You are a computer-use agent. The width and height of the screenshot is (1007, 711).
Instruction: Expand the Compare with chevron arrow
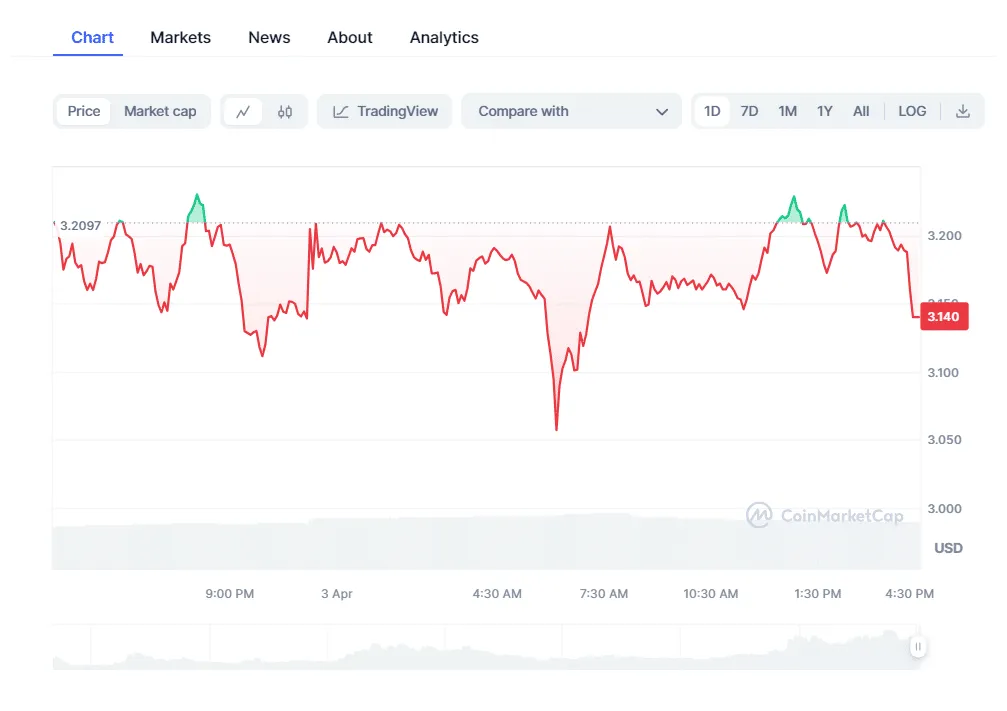[x=662, y=112]
